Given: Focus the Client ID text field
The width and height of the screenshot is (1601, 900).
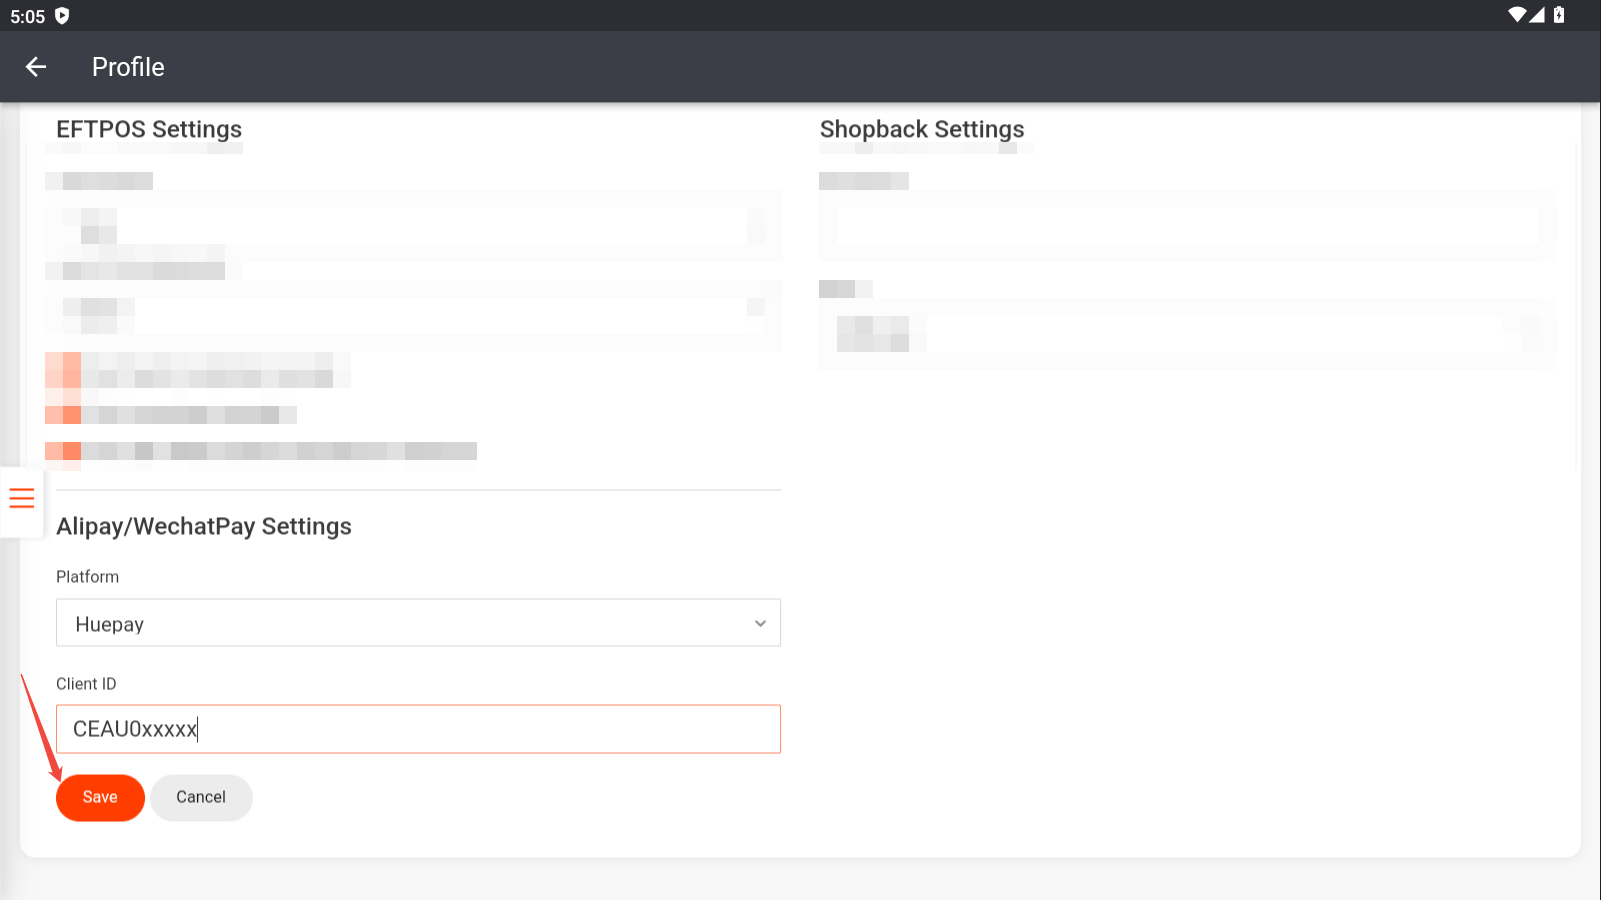Looking at the screenshot, I should [418, 729].
